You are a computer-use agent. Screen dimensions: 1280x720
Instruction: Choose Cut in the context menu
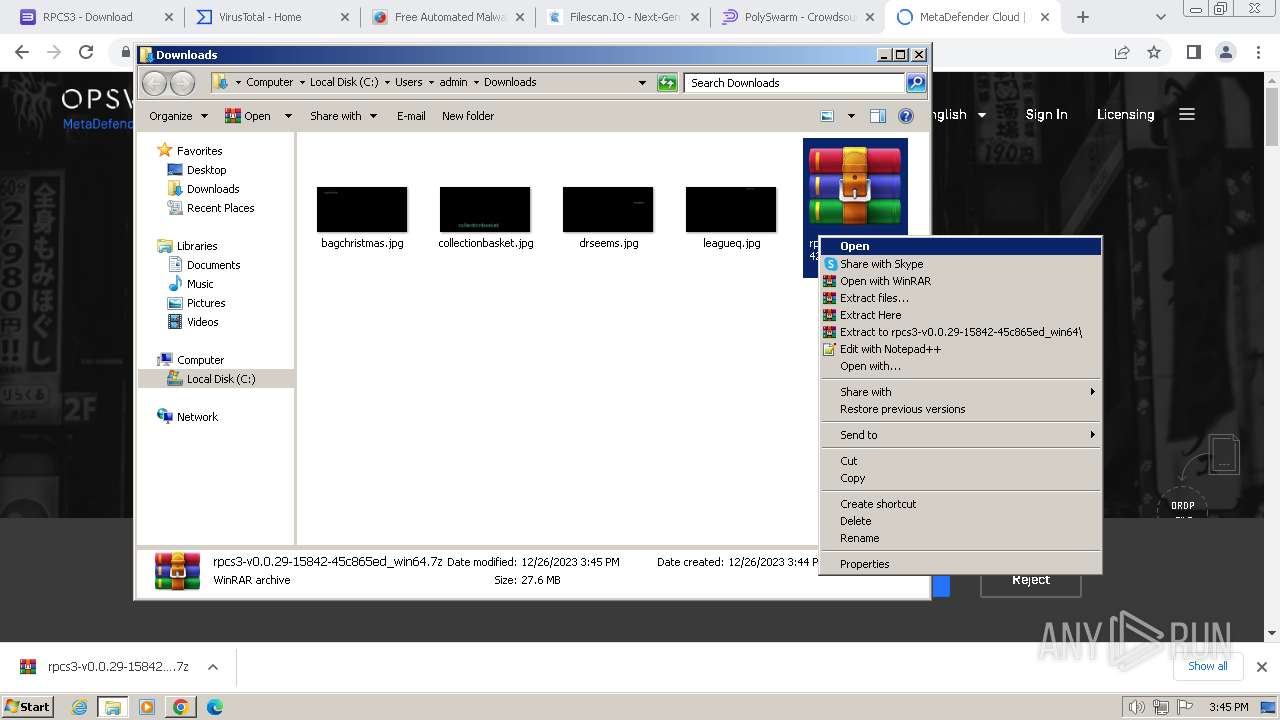pyautogui.click(x=960, y=461)
